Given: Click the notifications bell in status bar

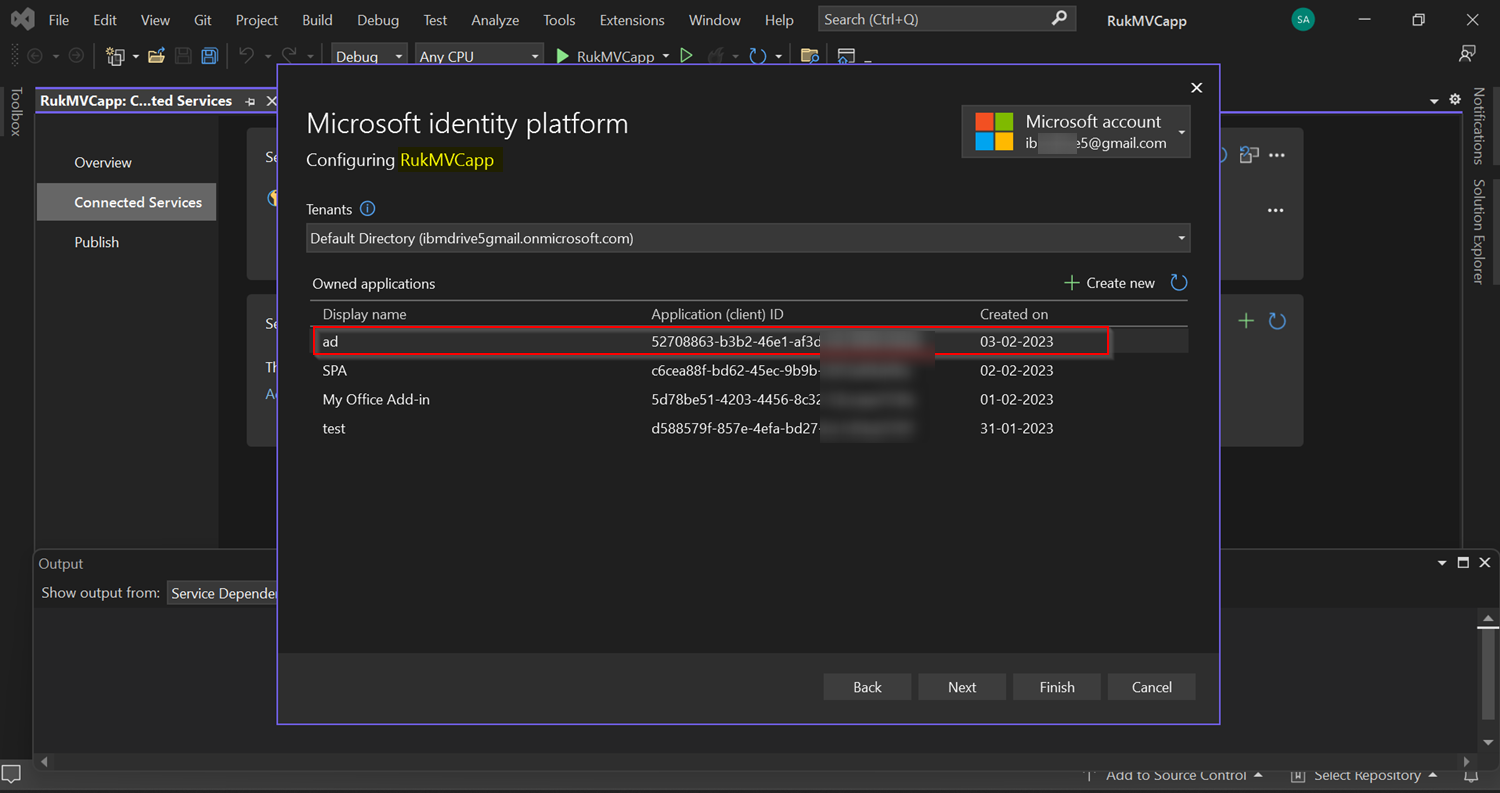Looking at the screenshot, I should 1471,775.
